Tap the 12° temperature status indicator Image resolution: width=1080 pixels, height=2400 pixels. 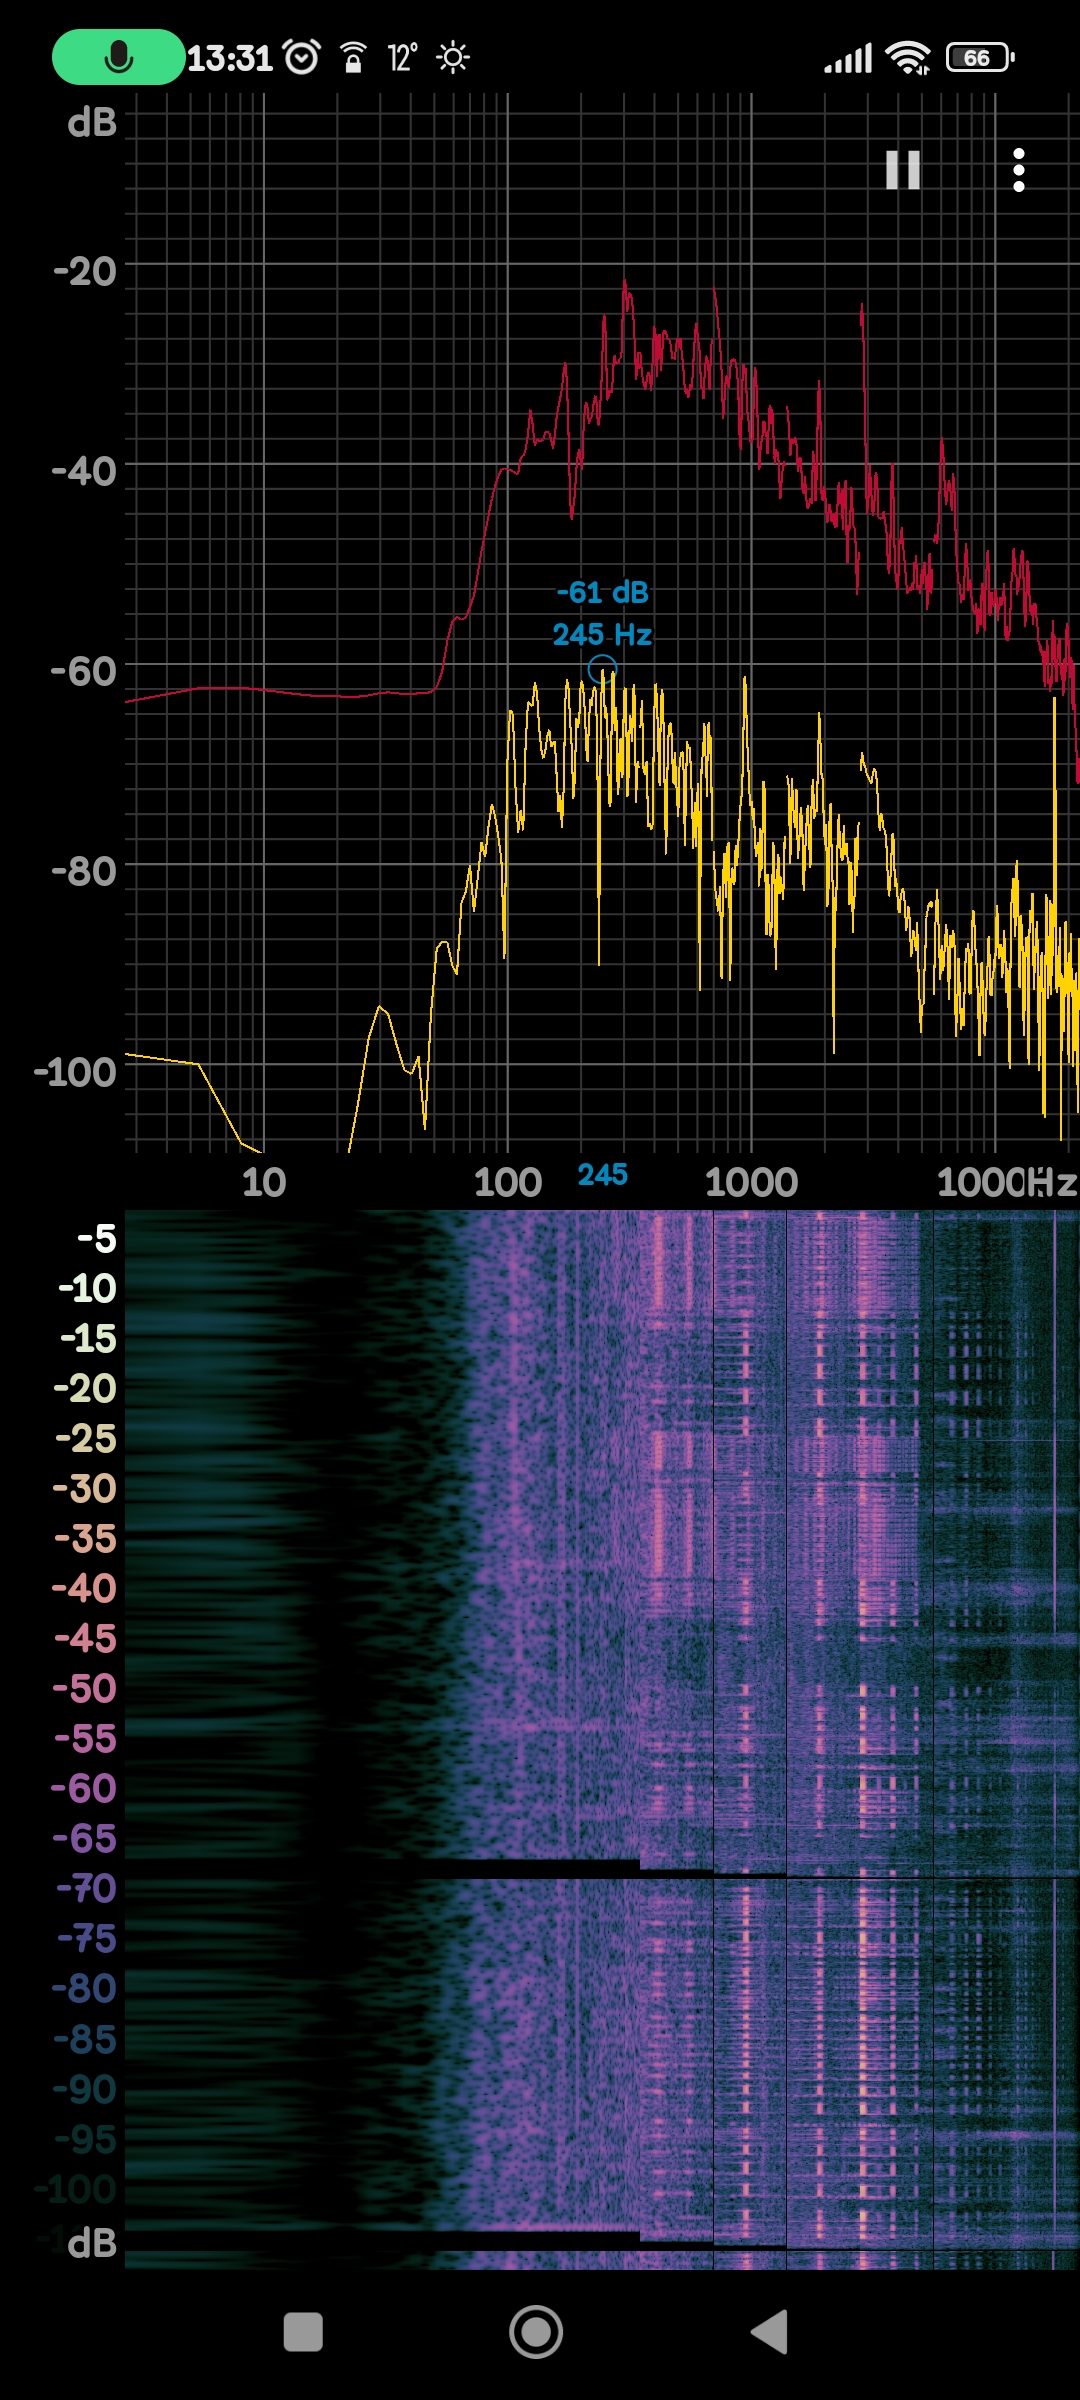click(402, 58)
